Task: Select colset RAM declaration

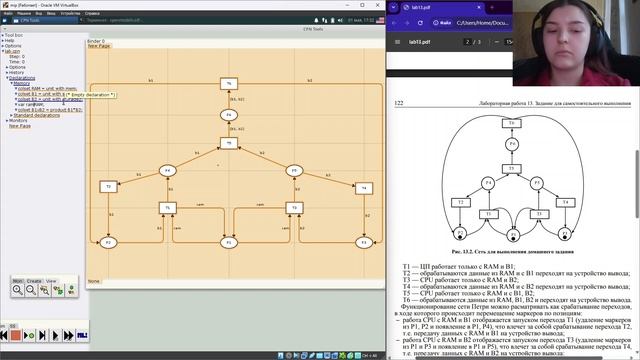Action: tap(47, 89)
